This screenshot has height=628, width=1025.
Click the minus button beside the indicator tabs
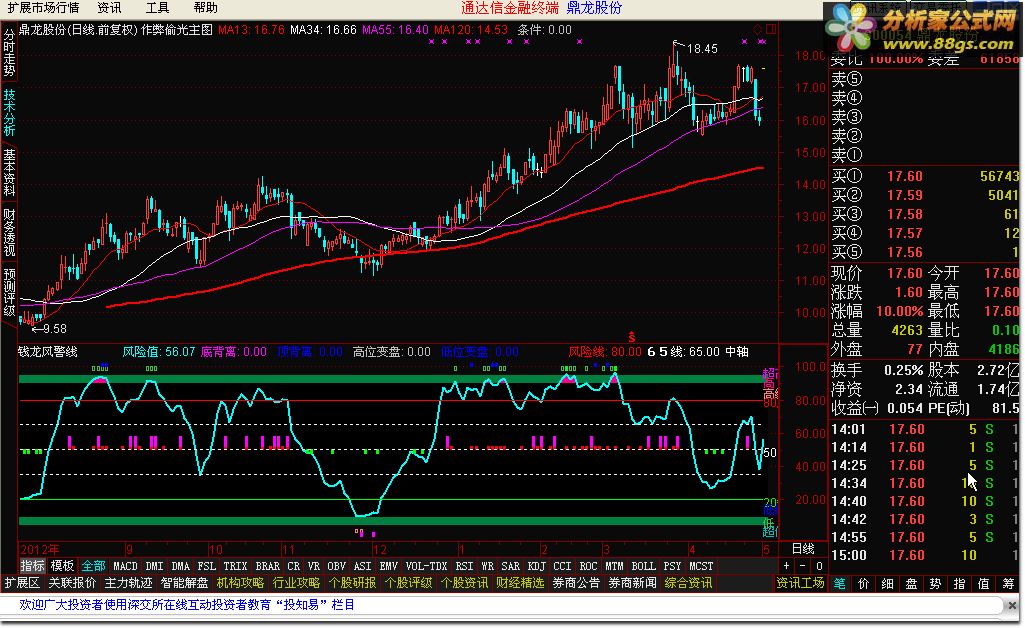803,566
